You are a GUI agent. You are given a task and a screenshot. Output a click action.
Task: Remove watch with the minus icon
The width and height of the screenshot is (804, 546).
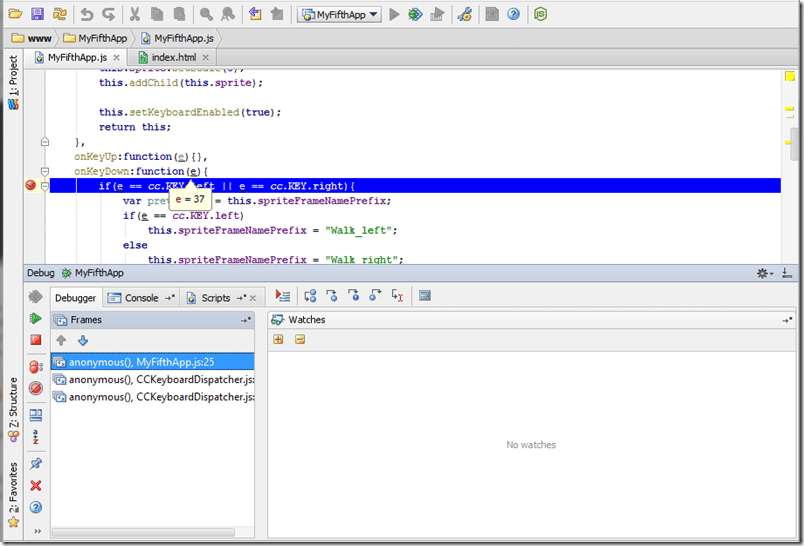pos(300,339)
